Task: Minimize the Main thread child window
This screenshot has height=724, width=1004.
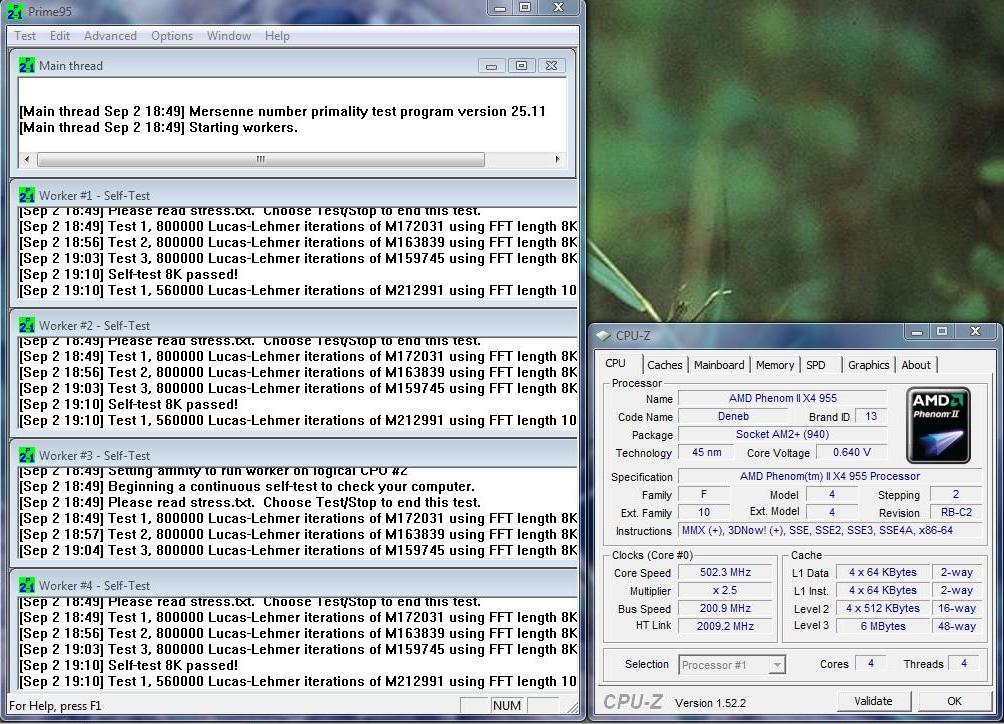Action: [491, 66]
